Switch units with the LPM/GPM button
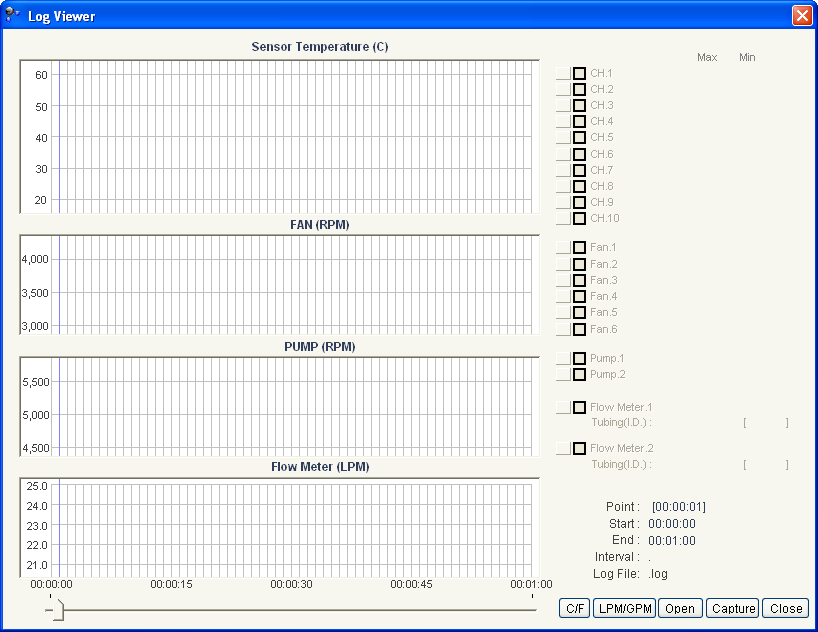Viewport: 818px width, 632px height. (x=623, y=608)
